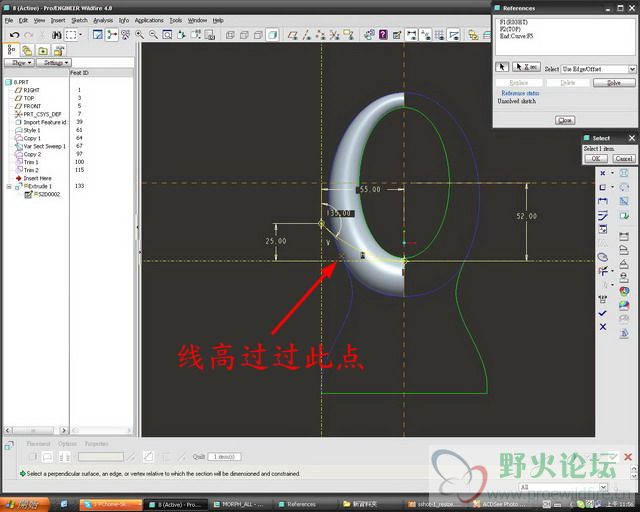The width and height of the screenshot is (640, 512).
Task: Open the Folder browser navigator tab icon
Action: pos(43,51)
